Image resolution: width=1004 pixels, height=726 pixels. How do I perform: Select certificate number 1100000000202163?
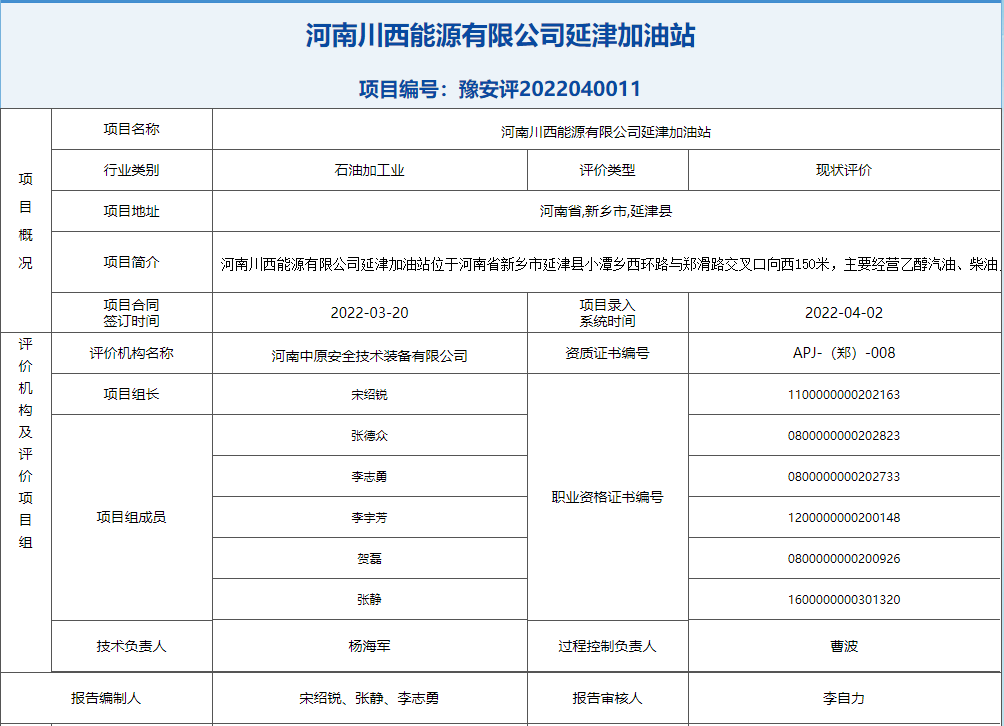(843, 395)
